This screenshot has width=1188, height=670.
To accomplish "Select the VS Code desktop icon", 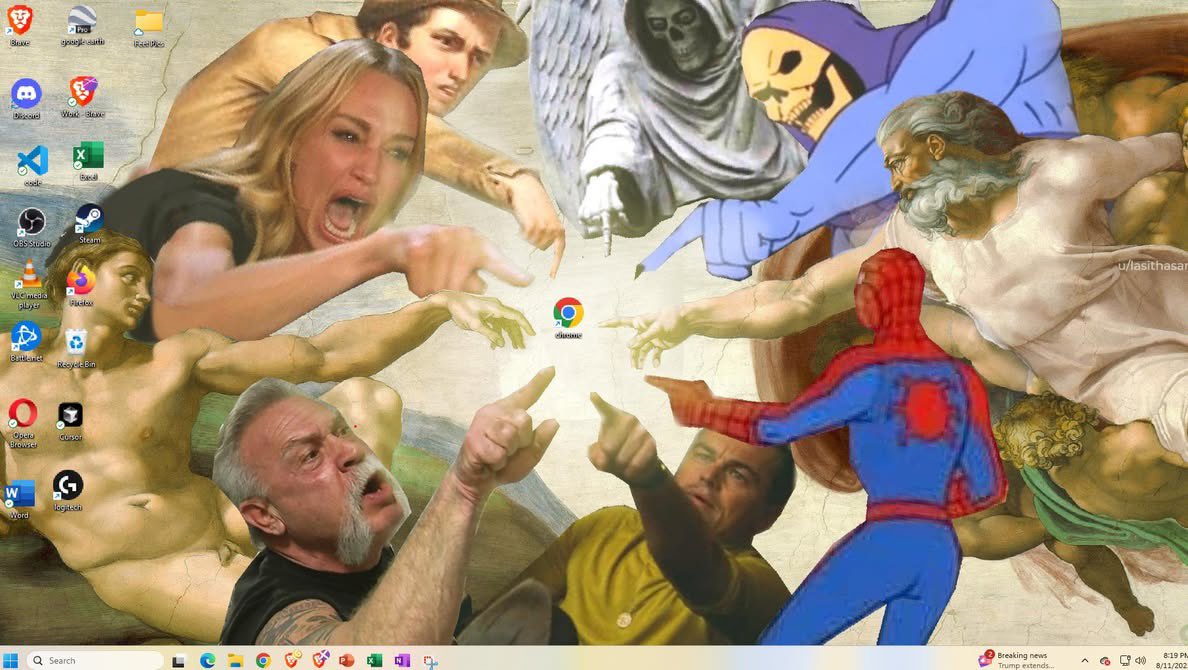I will click(x=33, y=166).
